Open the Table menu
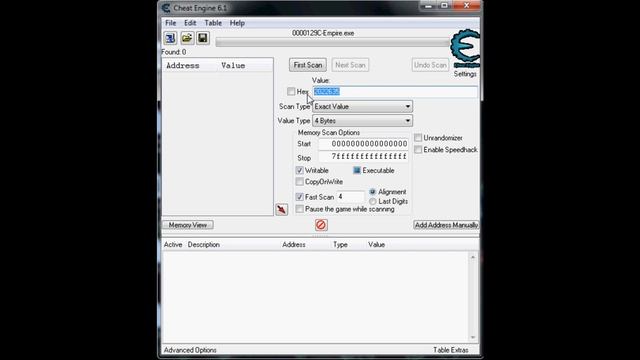 point(213,23)
